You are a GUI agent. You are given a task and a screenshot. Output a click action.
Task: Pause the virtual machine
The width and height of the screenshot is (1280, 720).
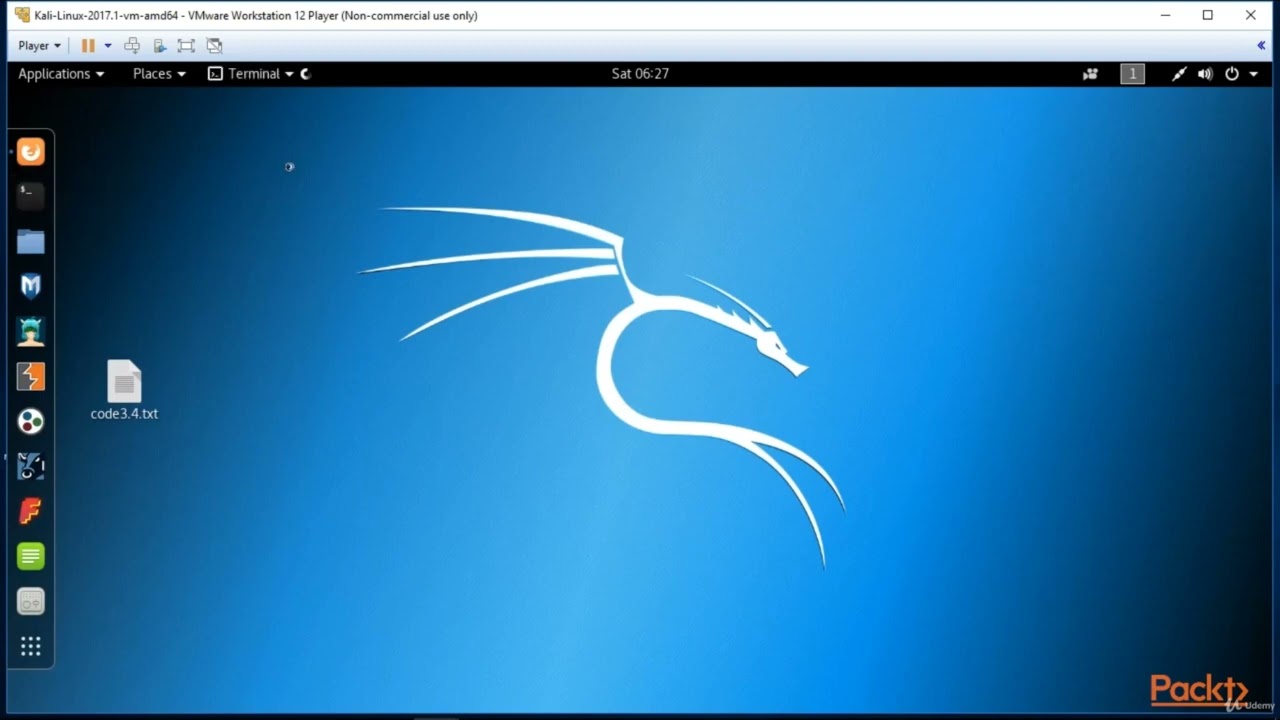[x=88, y=45]
